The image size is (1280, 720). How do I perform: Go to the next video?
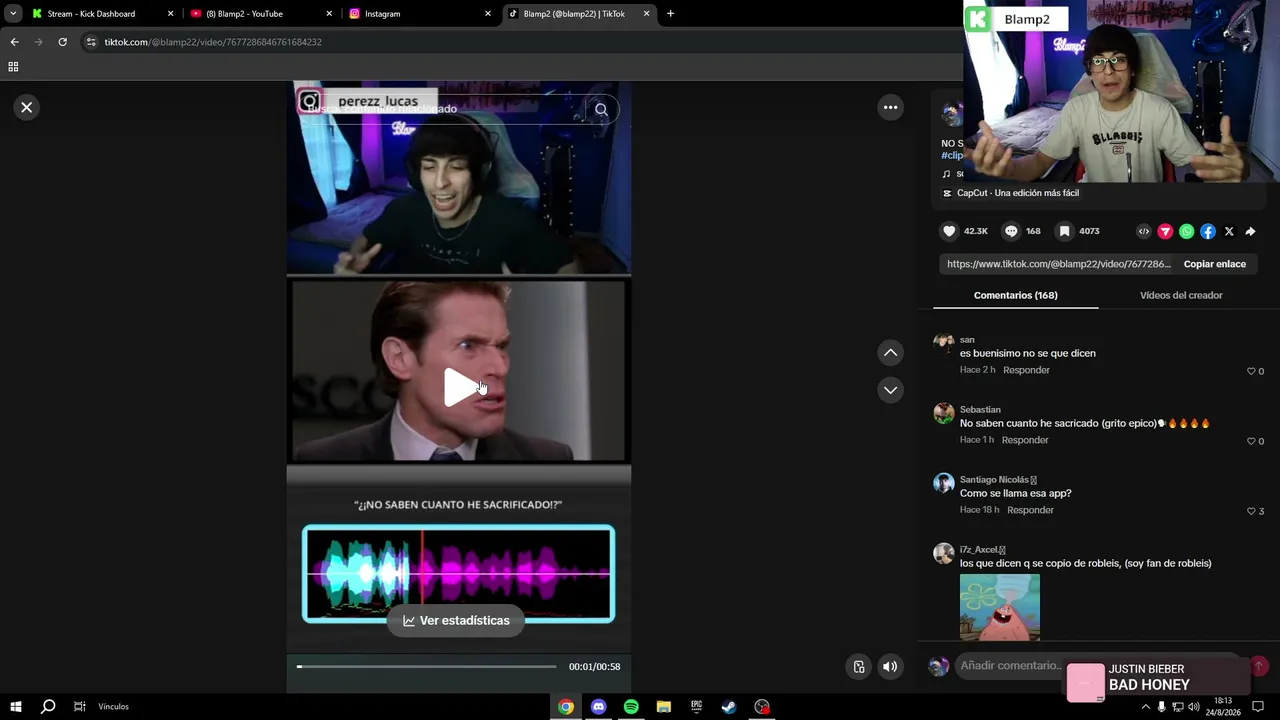890,390
